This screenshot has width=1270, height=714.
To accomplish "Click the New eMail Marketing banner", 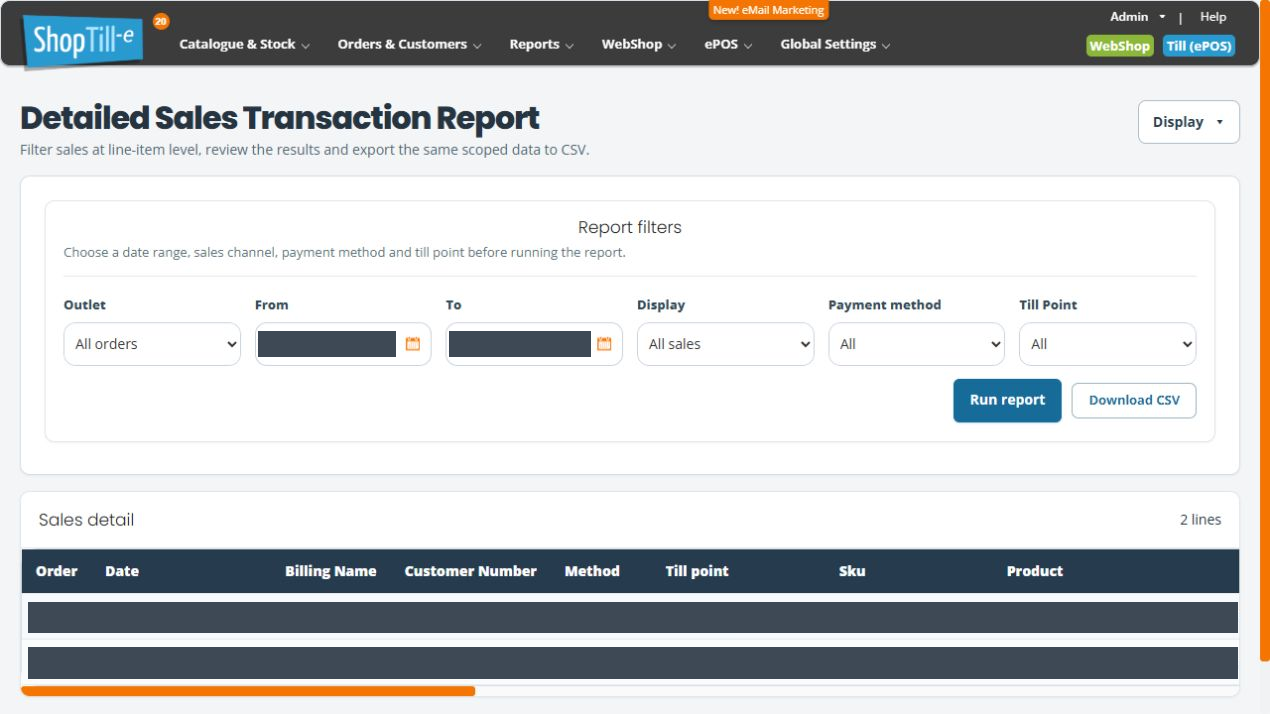I will pos(769,10).
